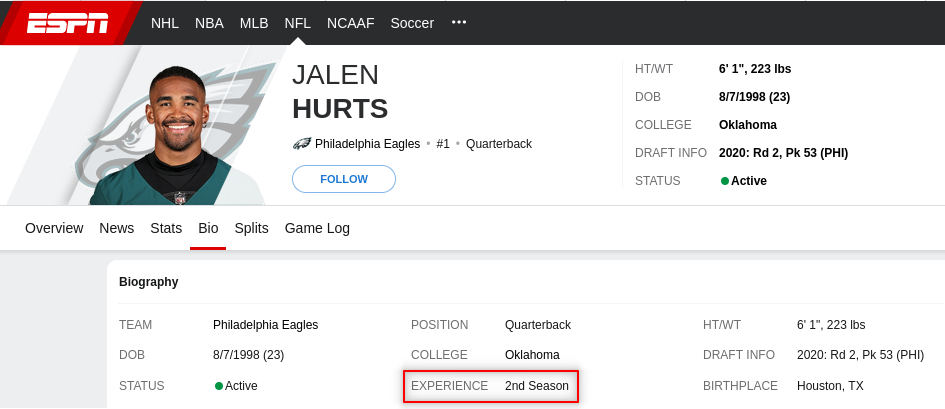Go to the NCAAF section
Screen dimensions: 945x409
351,22
